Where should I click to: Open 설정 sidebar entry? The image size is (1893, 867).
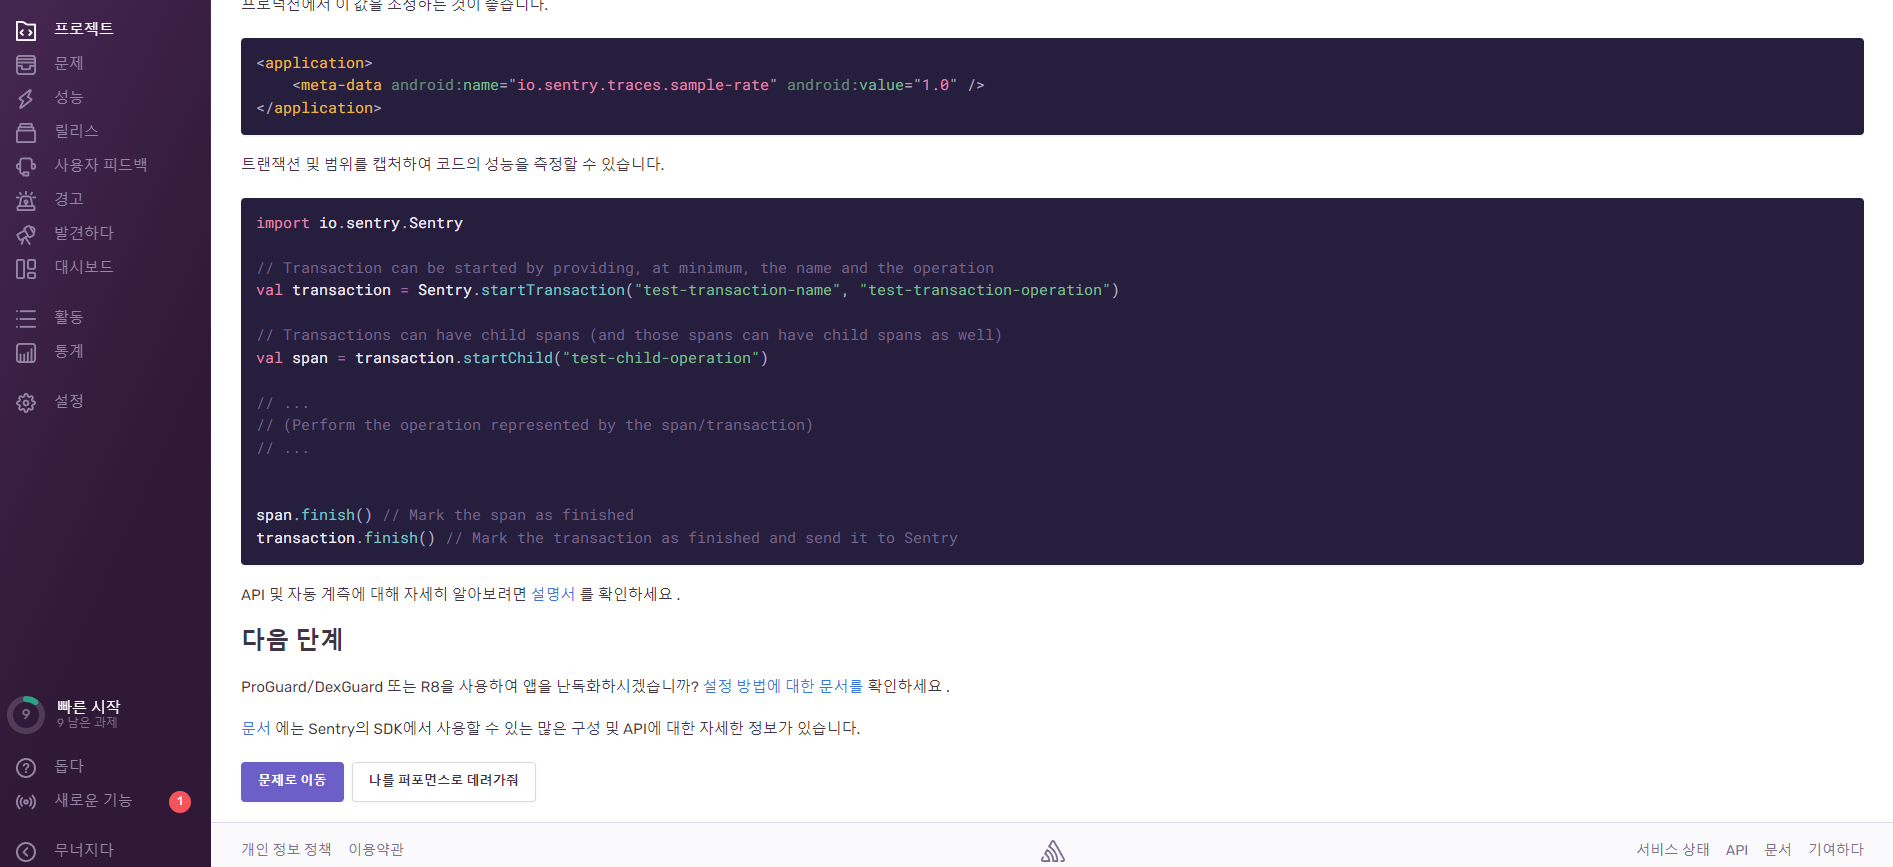69,401
